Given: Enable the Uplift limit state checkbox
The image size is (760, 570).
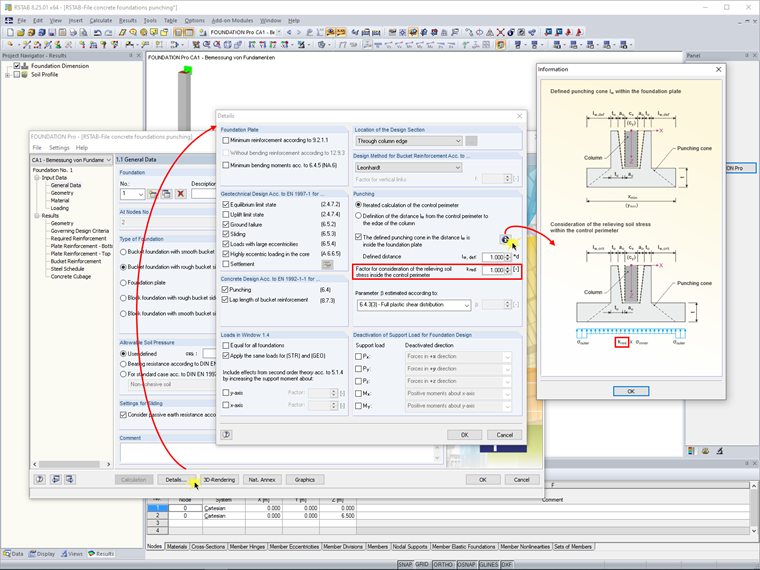Looking at the screenshot, I should click(227, 214).
